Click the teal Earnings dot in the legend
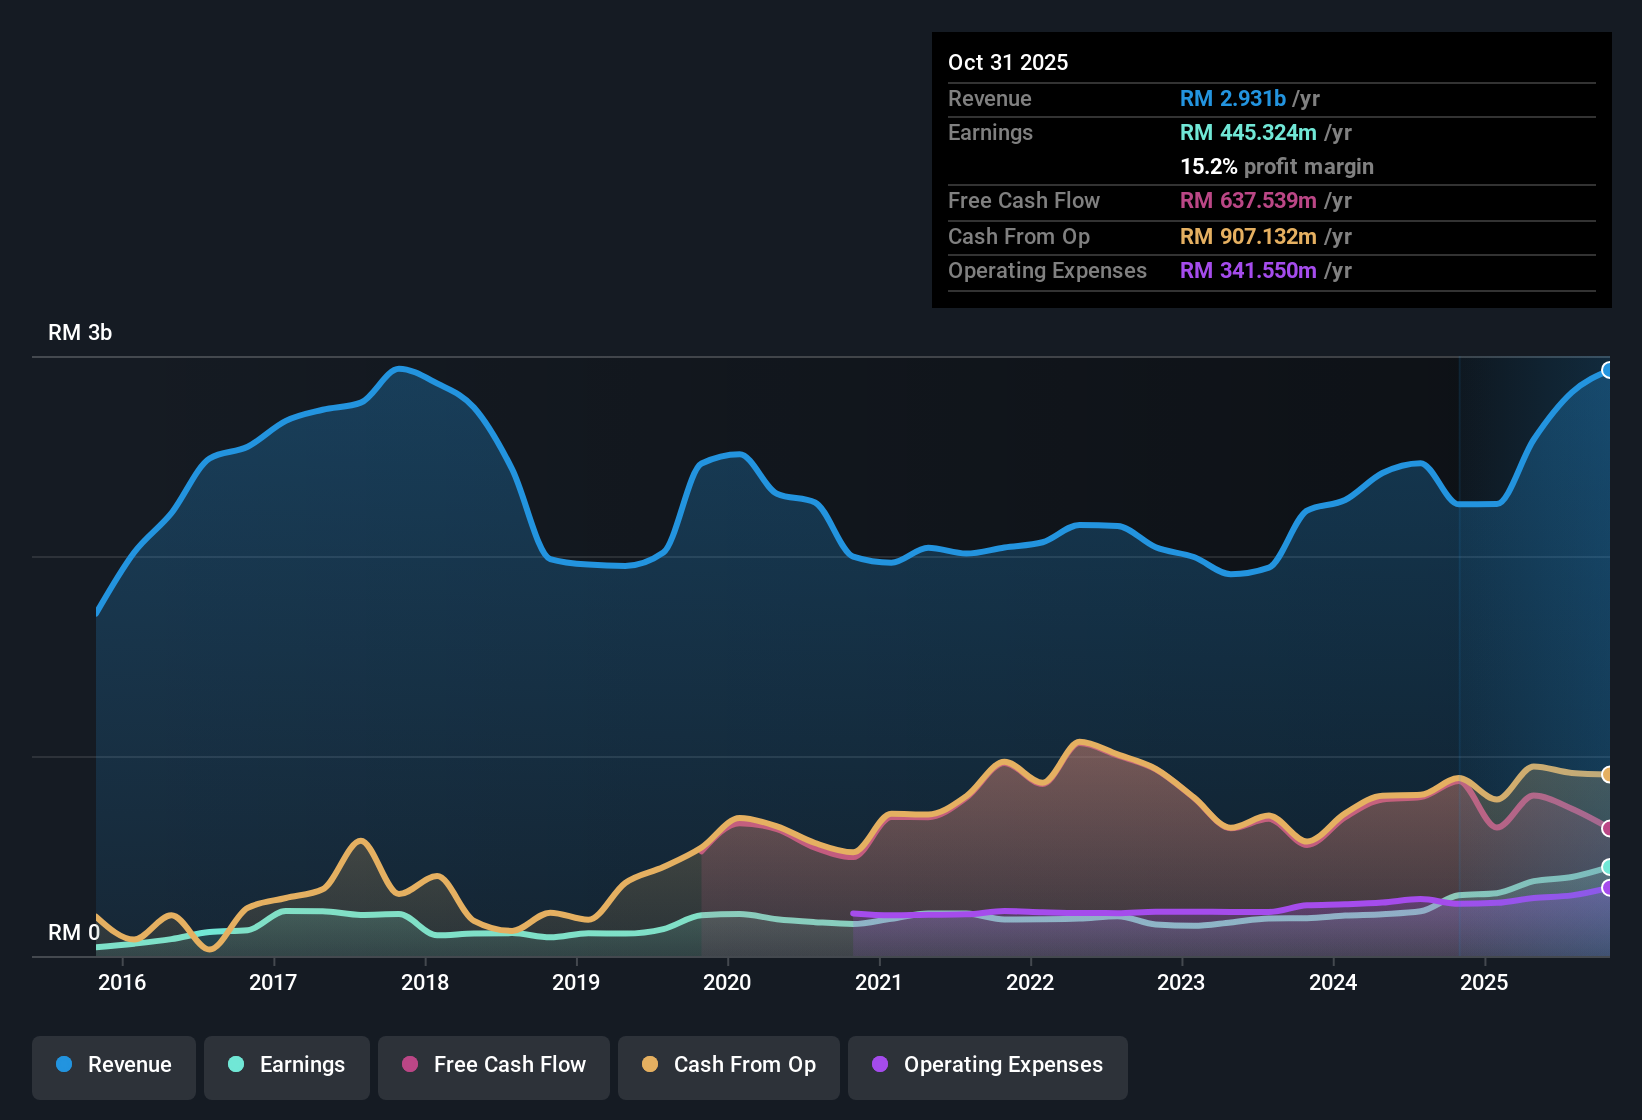 point(237,1065)
